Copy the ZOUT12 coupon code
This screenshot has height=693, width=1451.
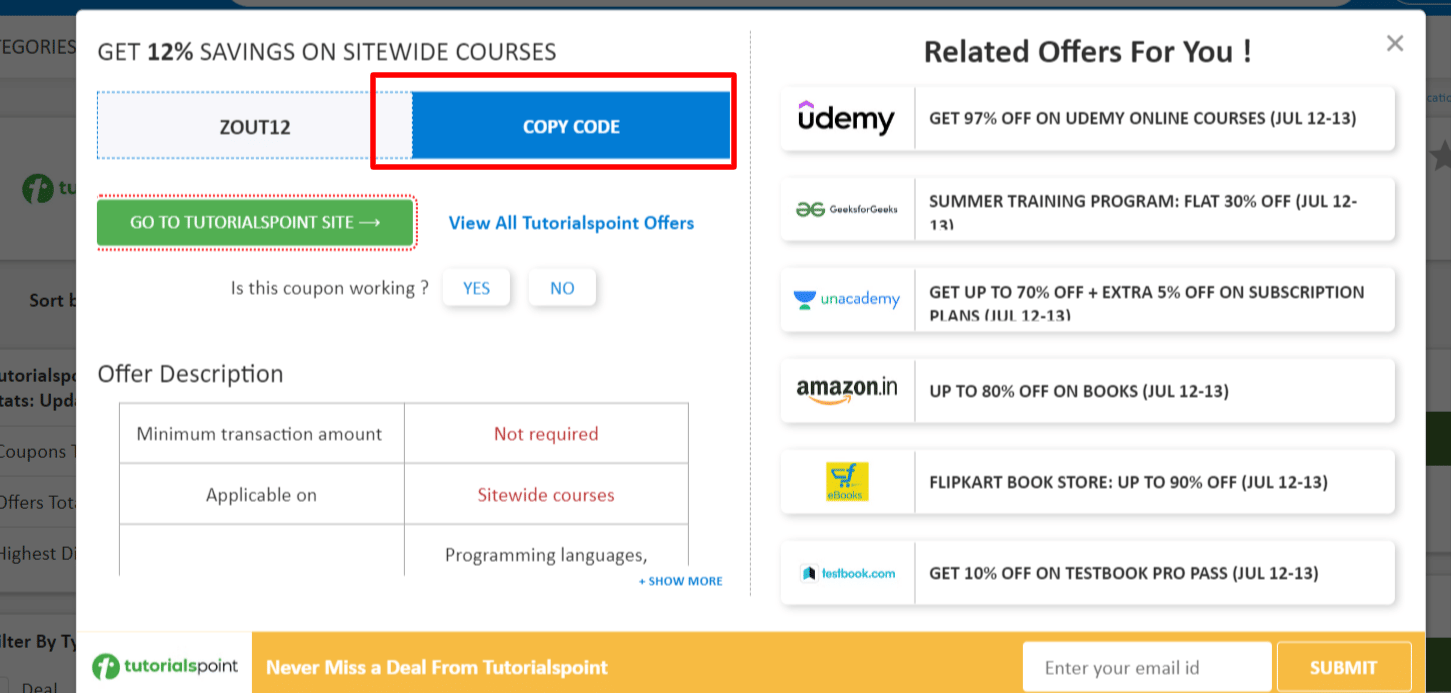pos(571,126)
